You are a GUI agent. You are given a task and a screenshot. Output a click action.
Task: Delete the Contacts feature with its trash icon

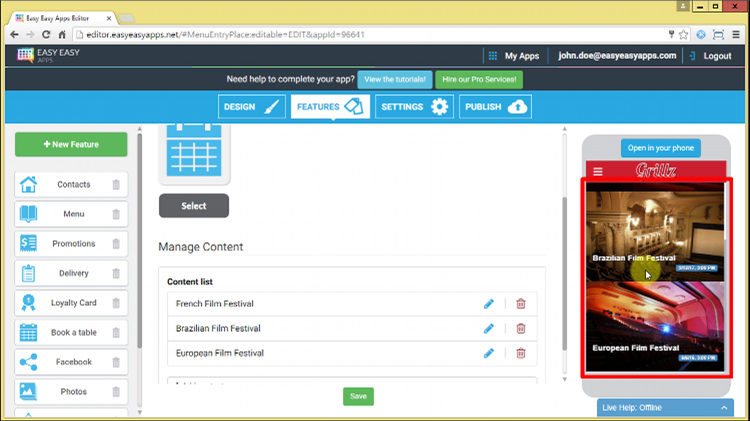pos(116,185)
